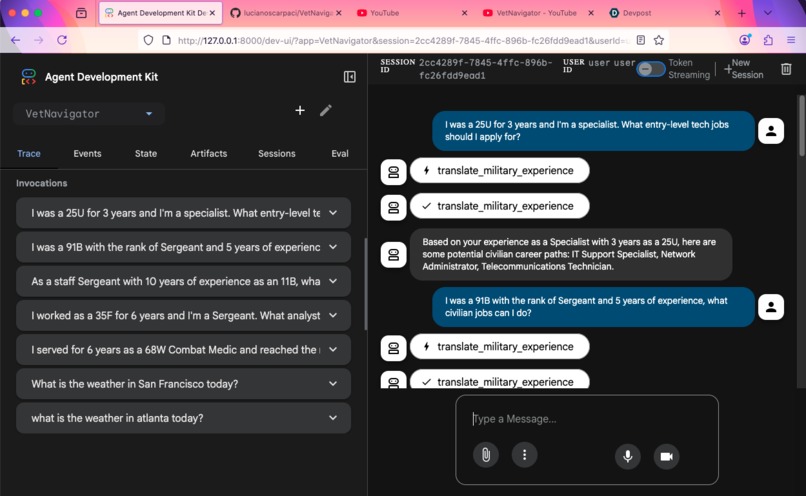806x496 pixels.
Task: Go back with browser back arrow
Action: (x=15, y=40)
